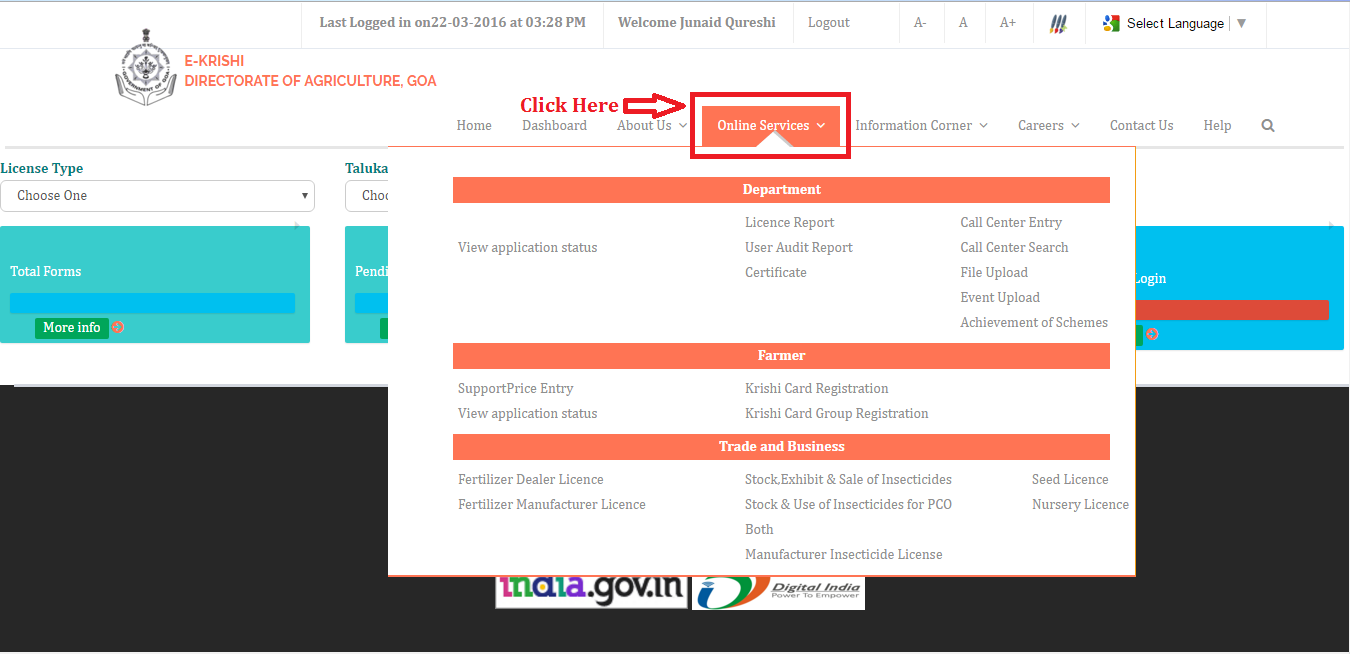Open the Dashboard menu item

tap(554, 125)
